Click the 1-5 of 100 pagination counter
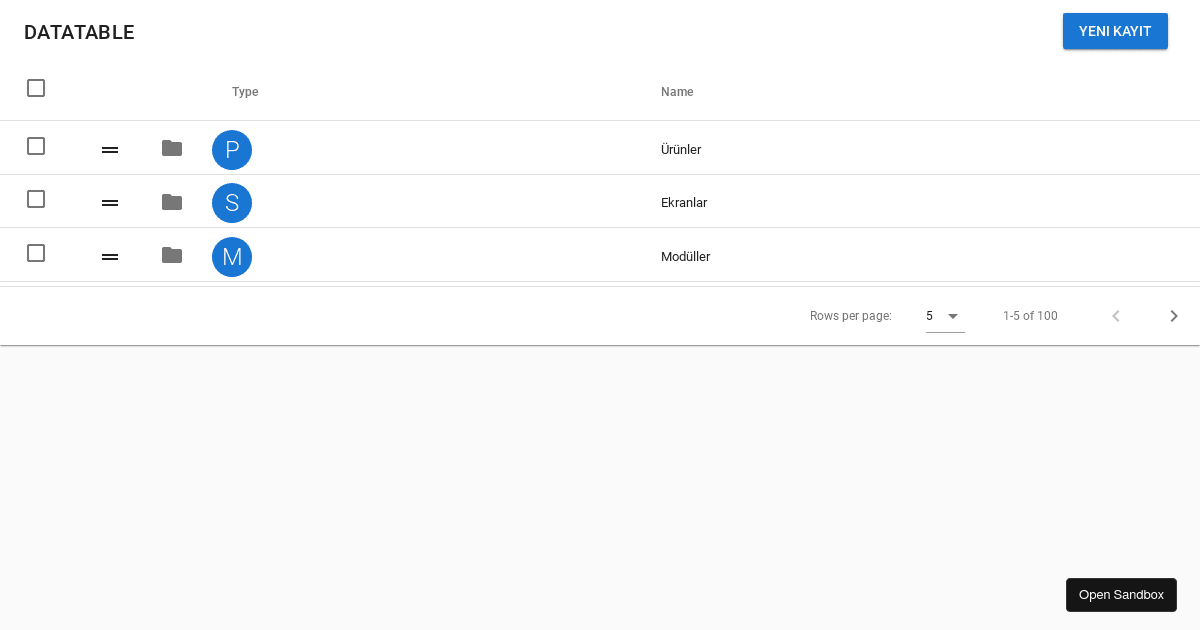This screenshot has height=630, width=1200. [x=1030, y=315]
